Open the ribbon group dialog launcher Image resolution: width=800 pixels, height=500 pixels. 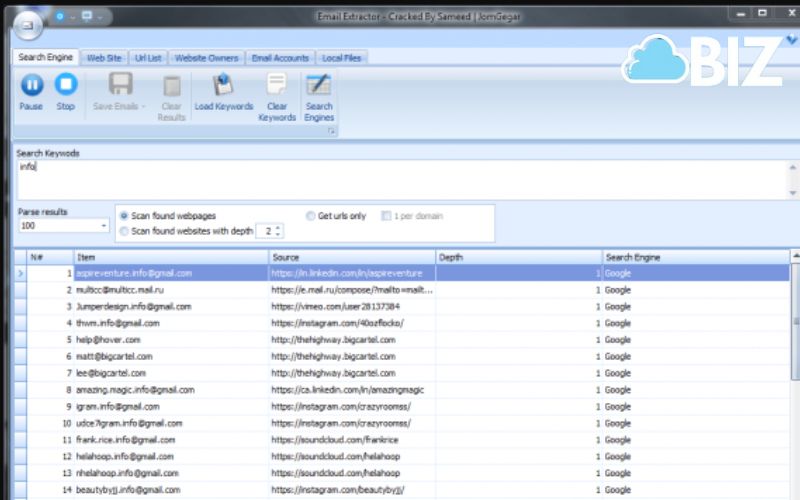tap(332, 131)
